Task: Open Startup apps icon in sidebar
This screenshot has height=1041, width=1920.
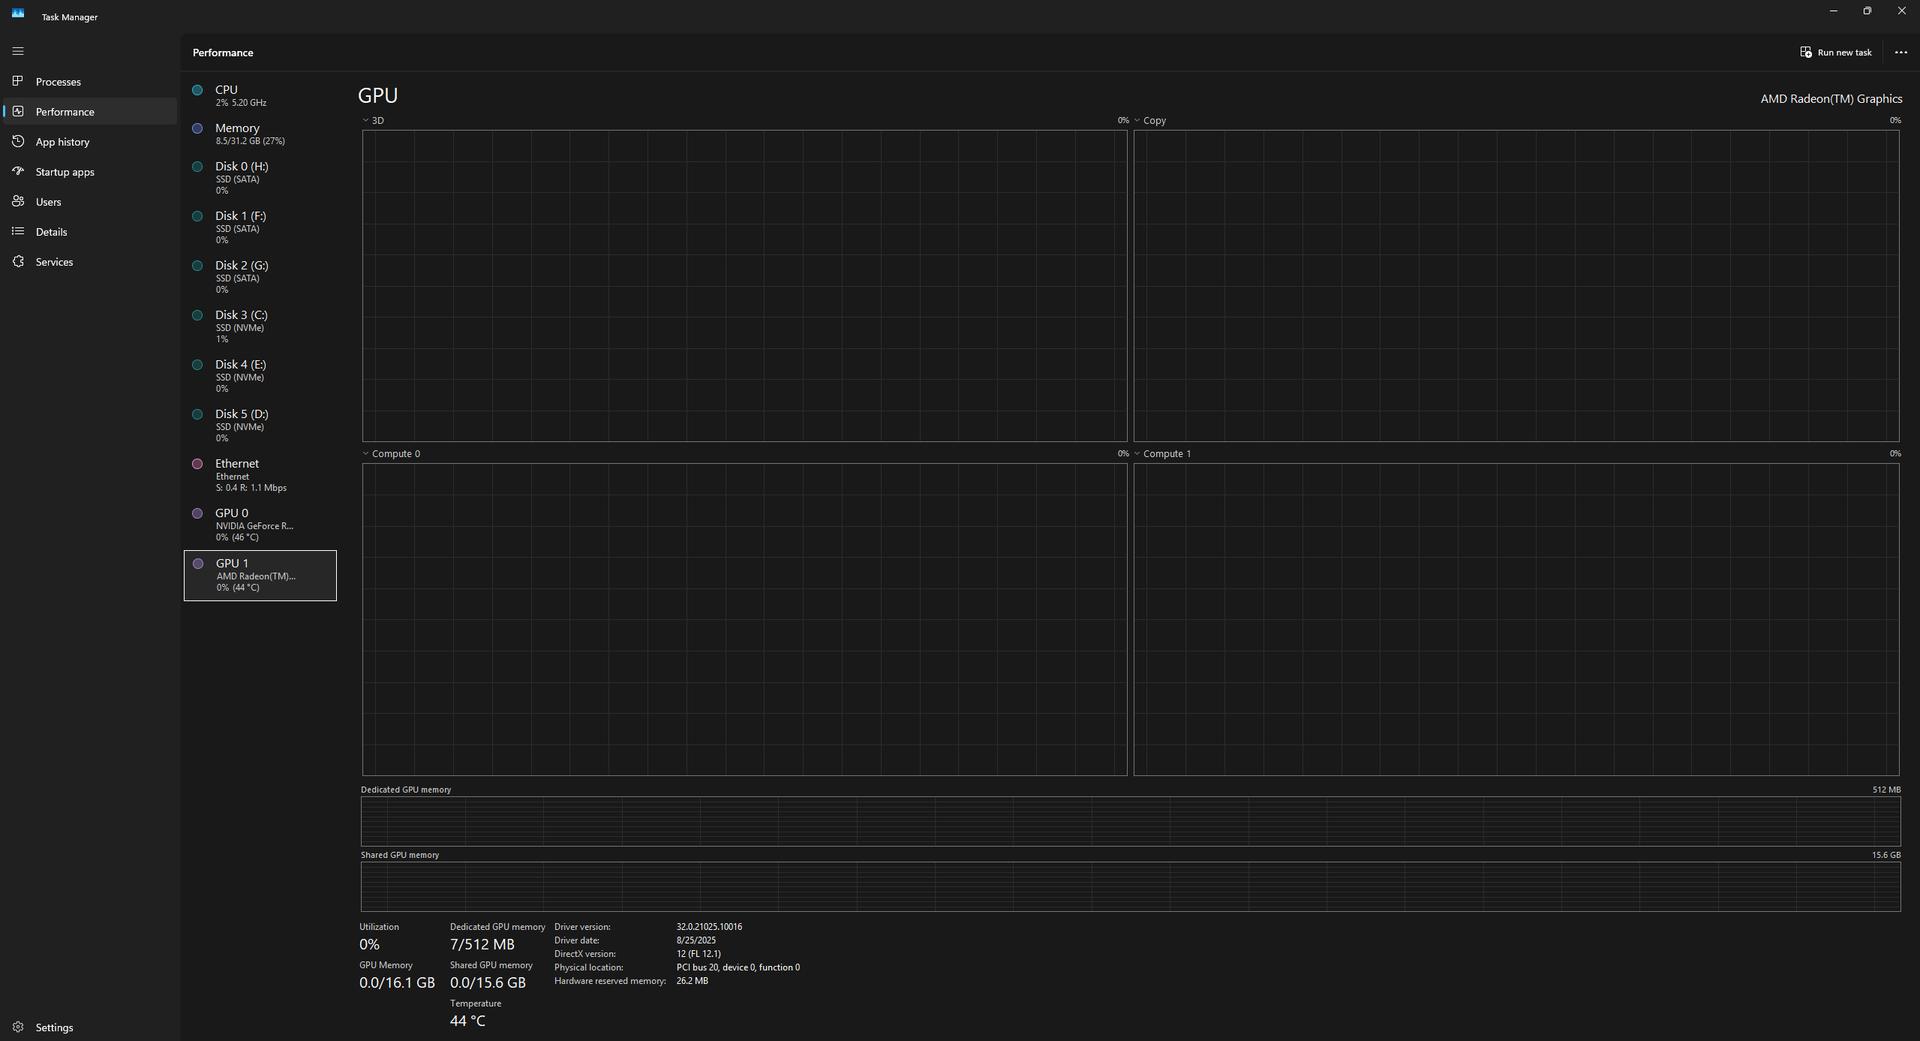Action: point(18,171)
